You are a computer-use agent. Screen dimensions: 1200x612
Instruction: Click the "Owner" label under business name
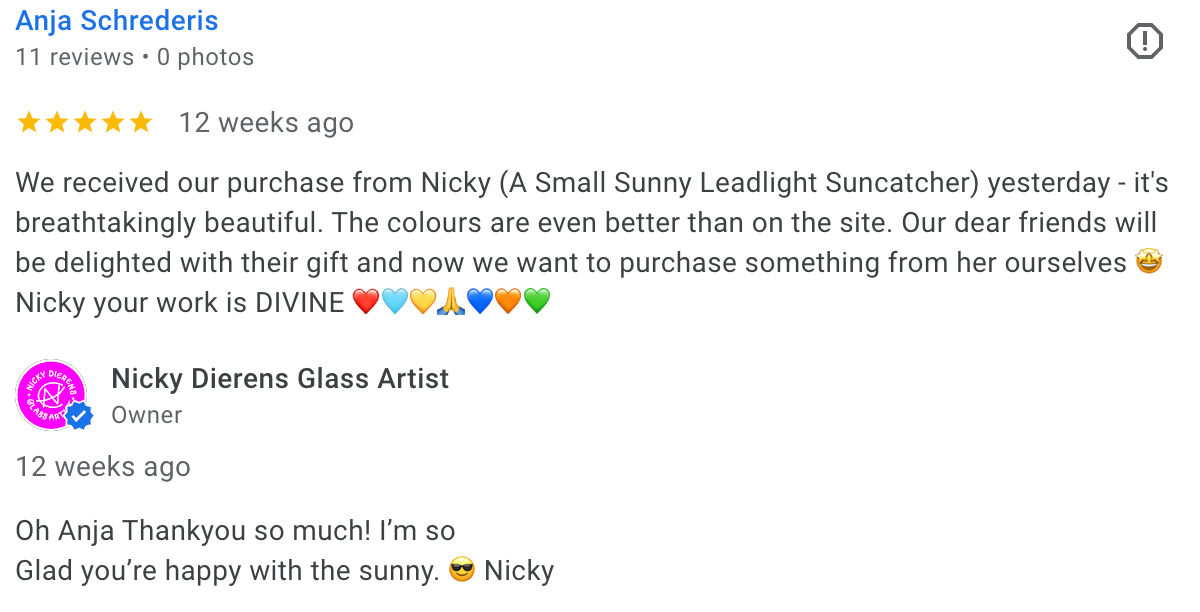click(x=147, y=415)
